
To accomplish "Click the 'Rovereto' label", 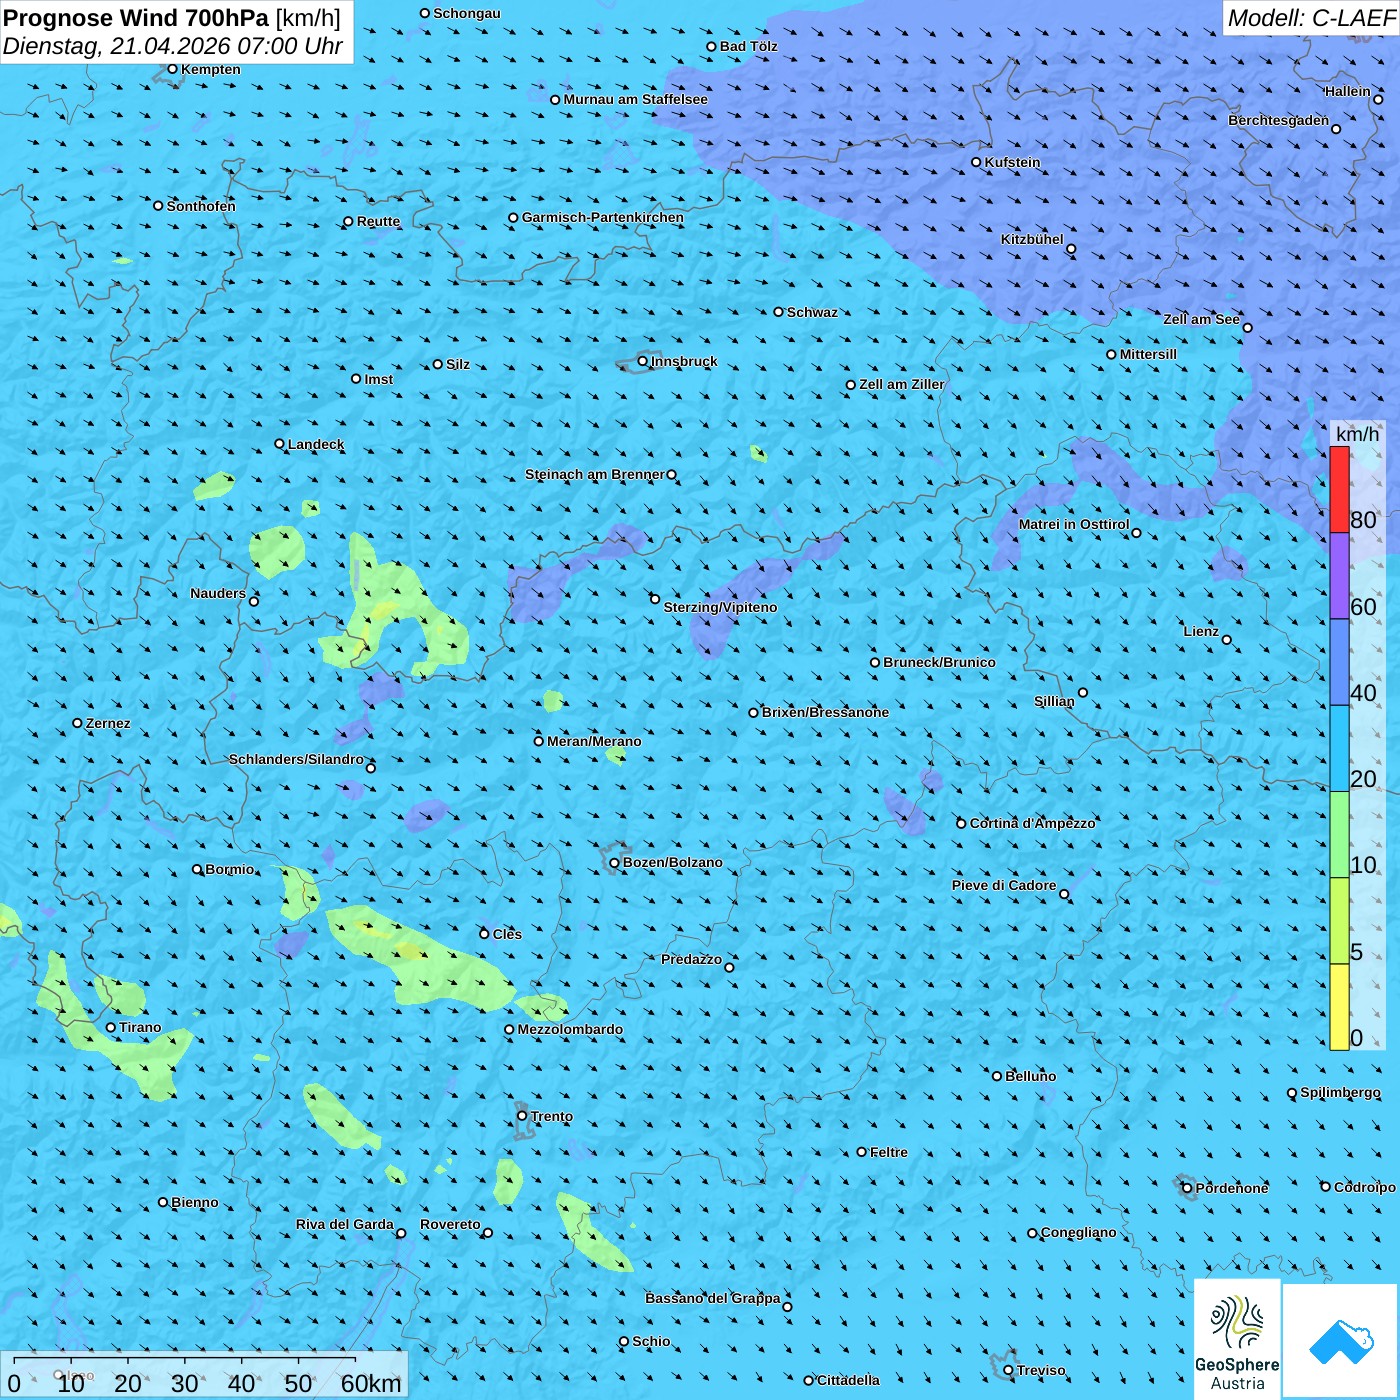I will [x=450, y=1224].
